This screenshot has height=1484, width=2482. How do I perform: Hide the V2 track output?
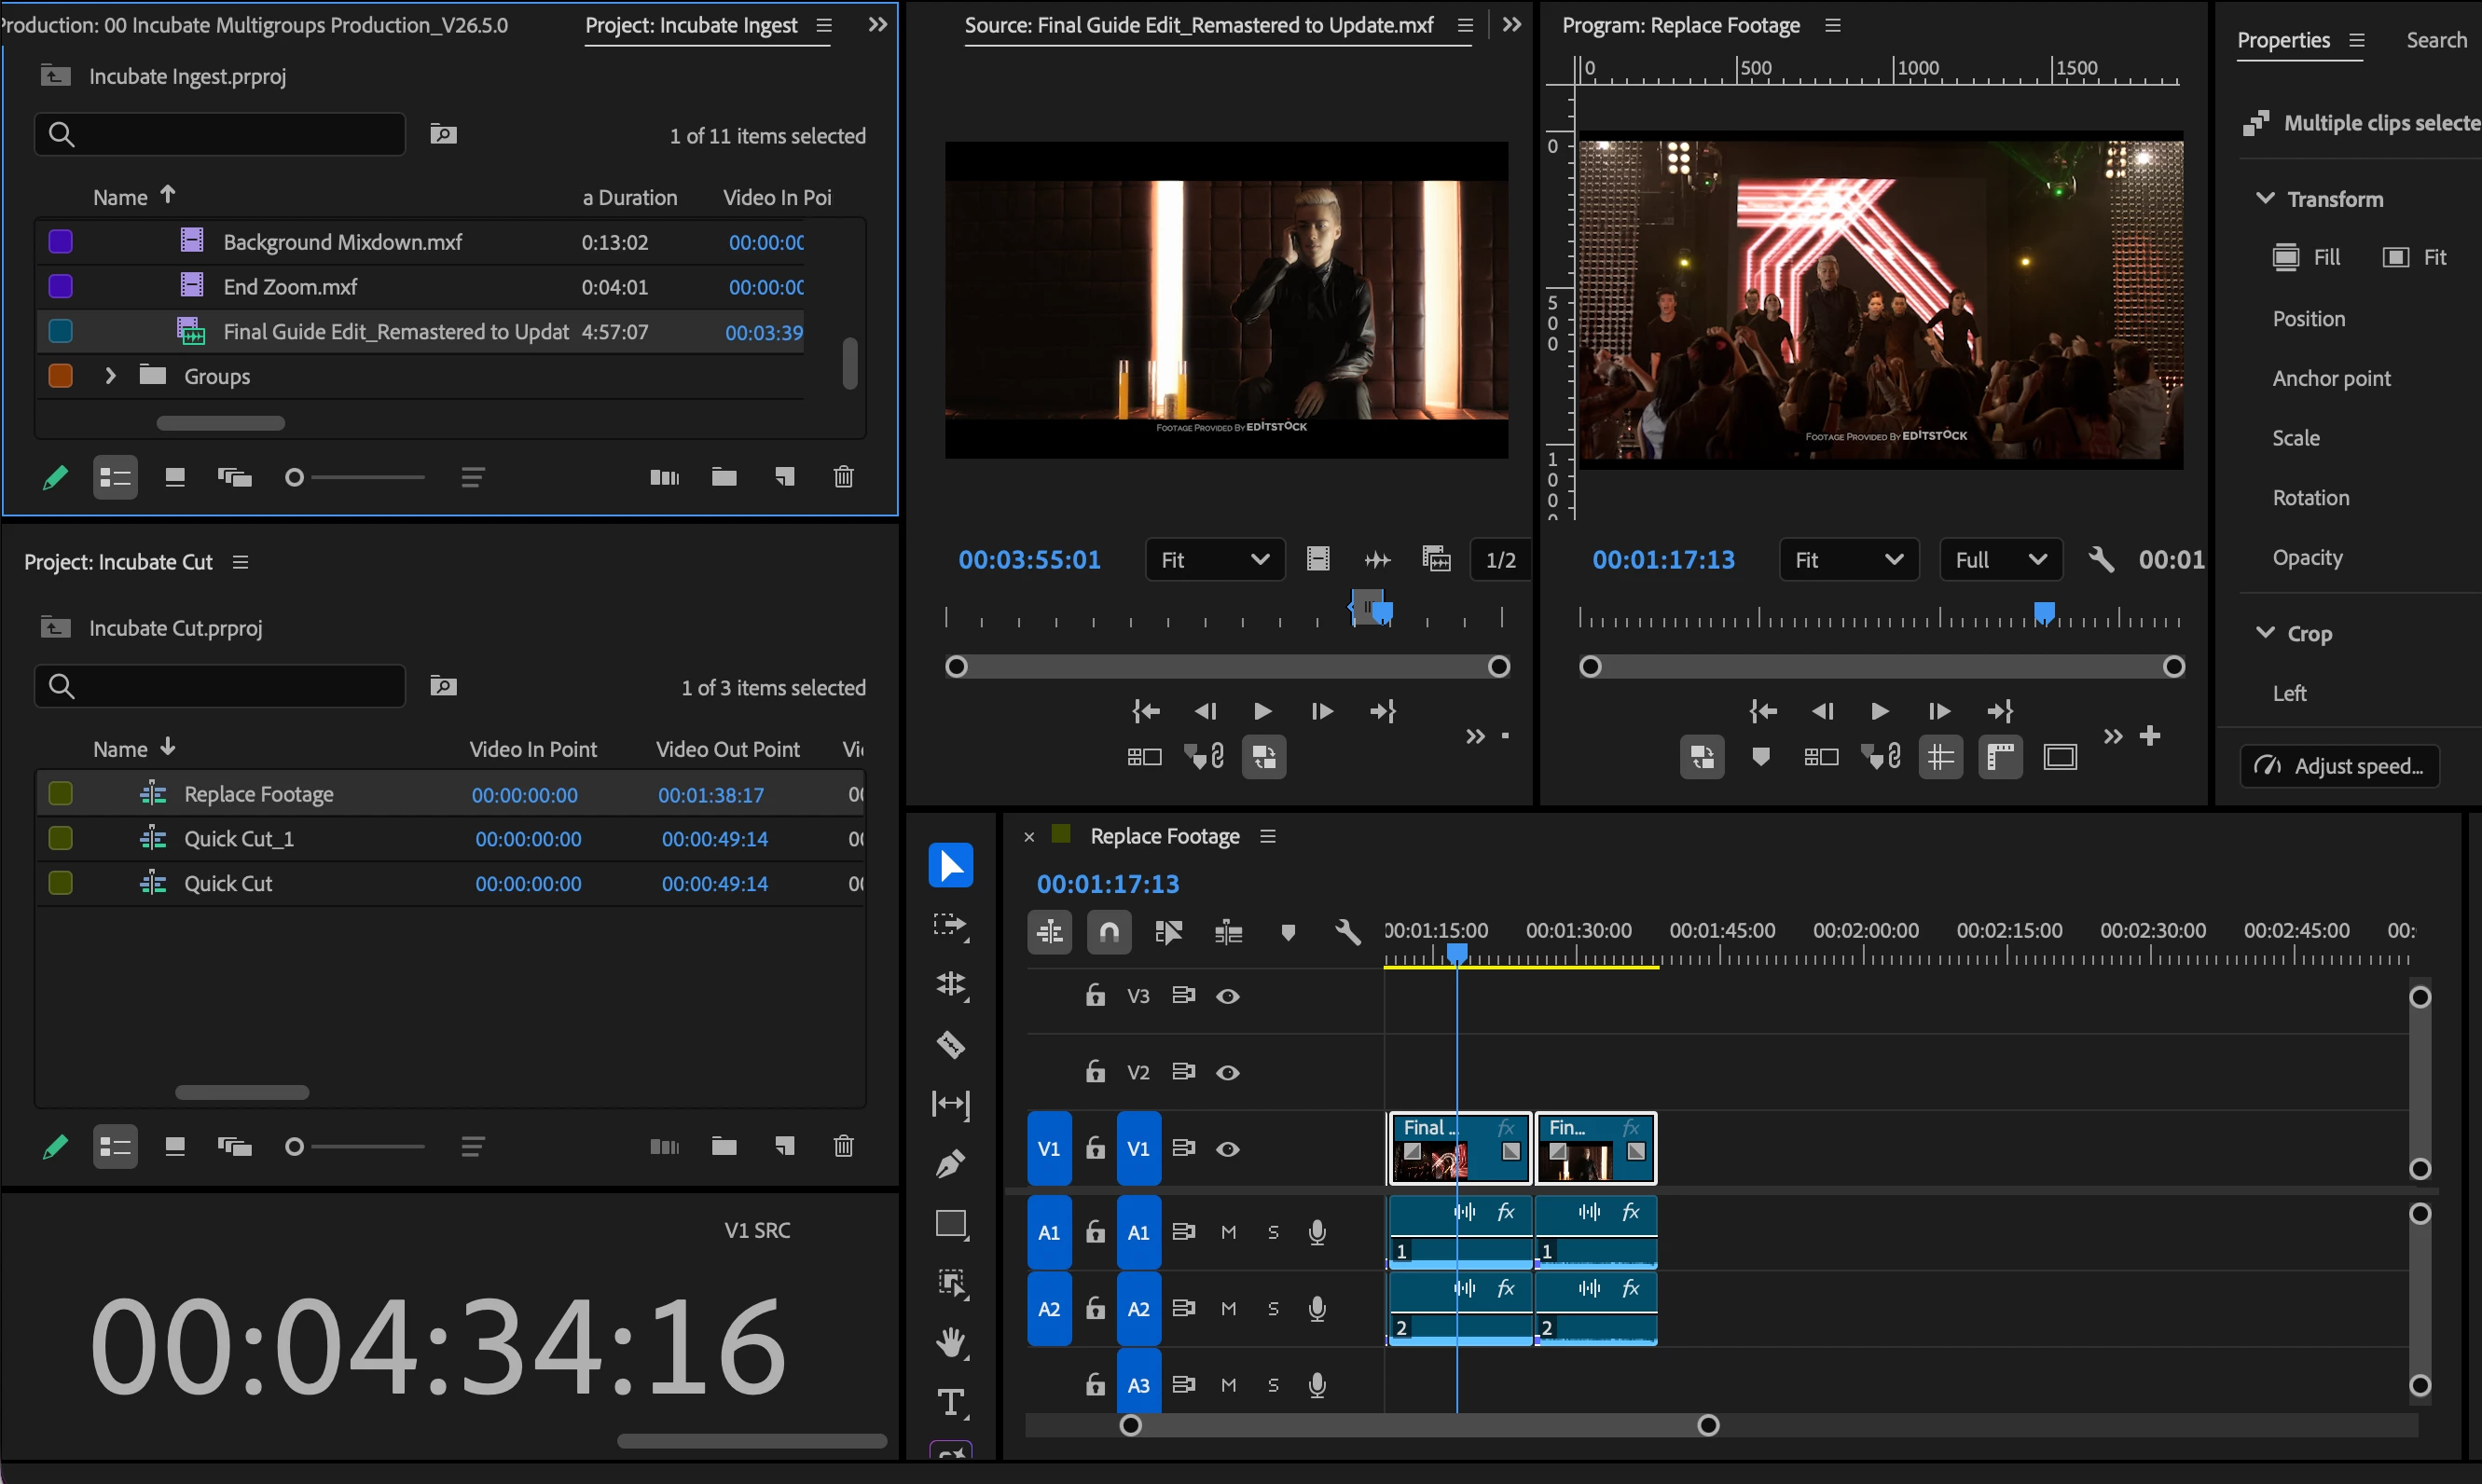(x=1227, y=1072)
